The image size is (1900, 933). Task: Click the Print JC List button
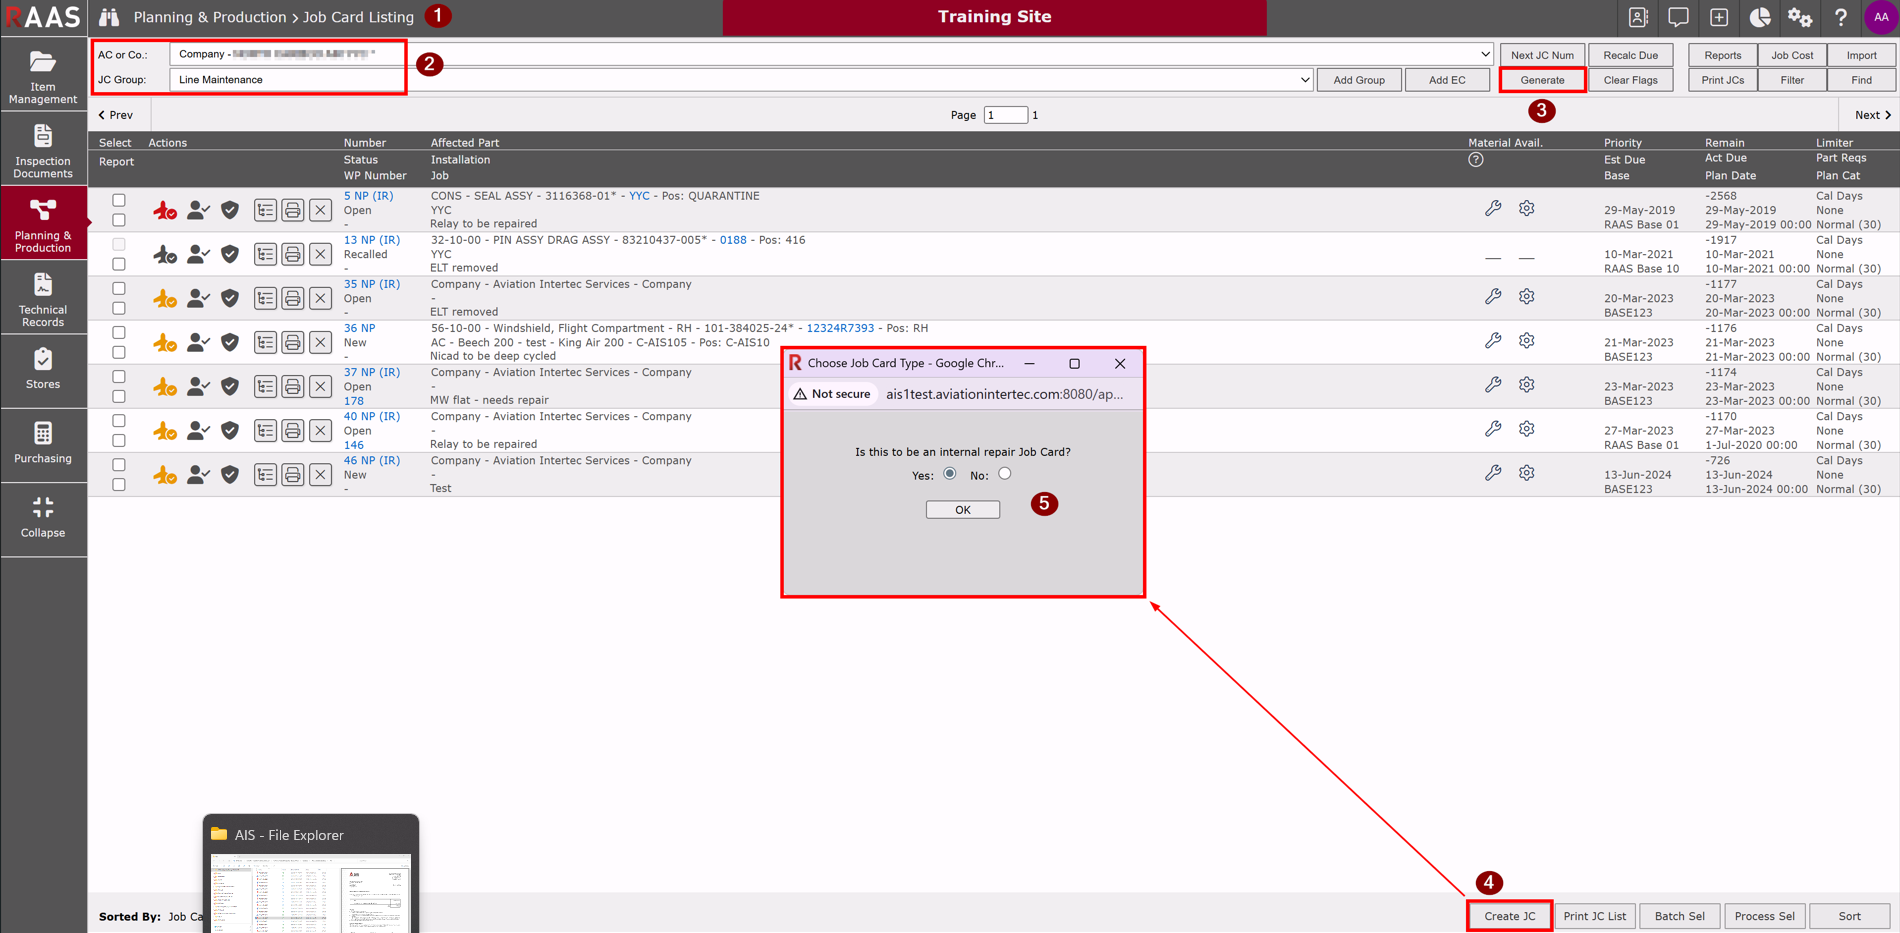(x=1595, y=916)
